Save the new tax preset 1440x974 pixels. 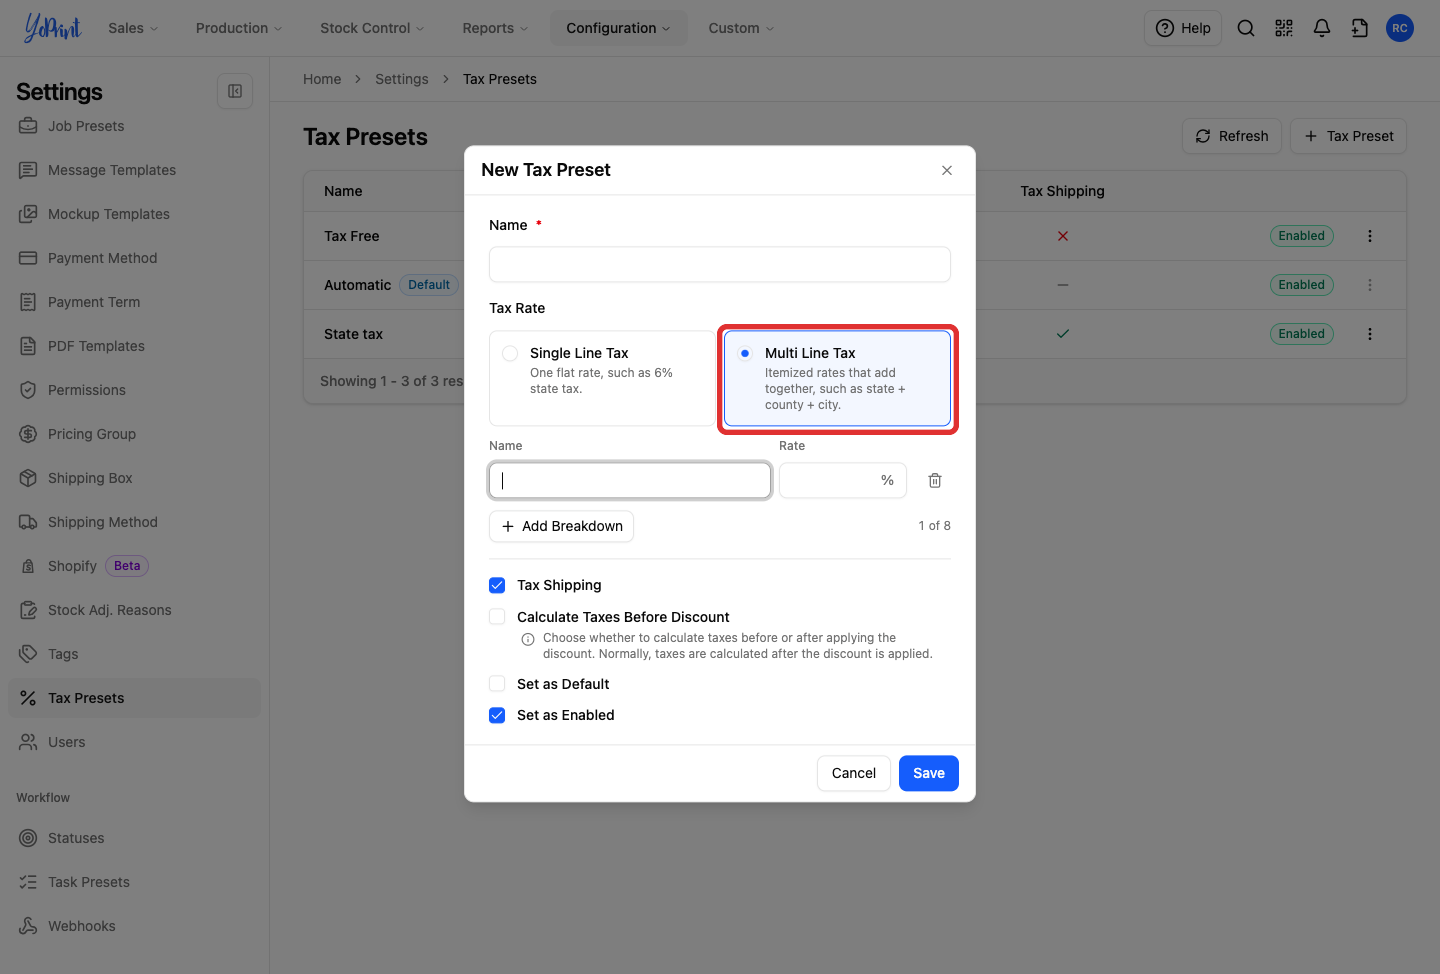click(x=929, y=773)
